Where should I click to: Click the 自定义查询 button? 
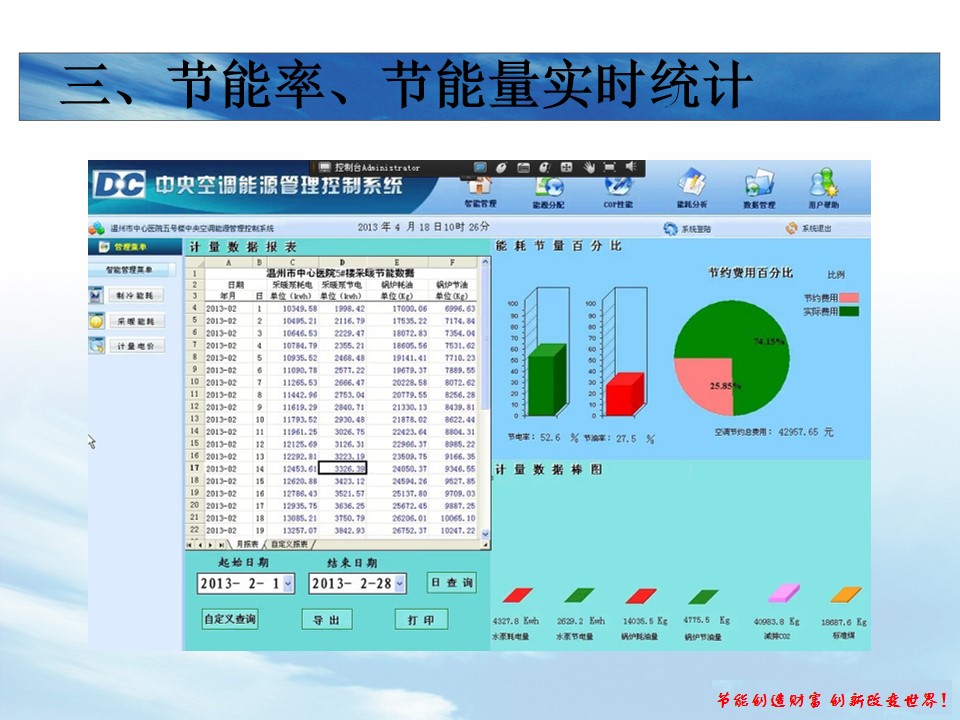tap(230, 619)
